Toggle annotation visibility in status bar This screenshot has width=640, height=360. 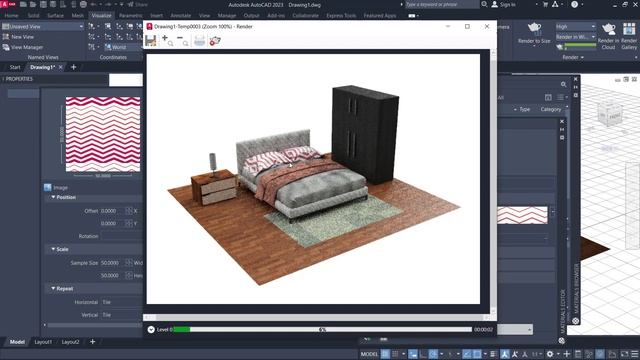pos(505,354)
